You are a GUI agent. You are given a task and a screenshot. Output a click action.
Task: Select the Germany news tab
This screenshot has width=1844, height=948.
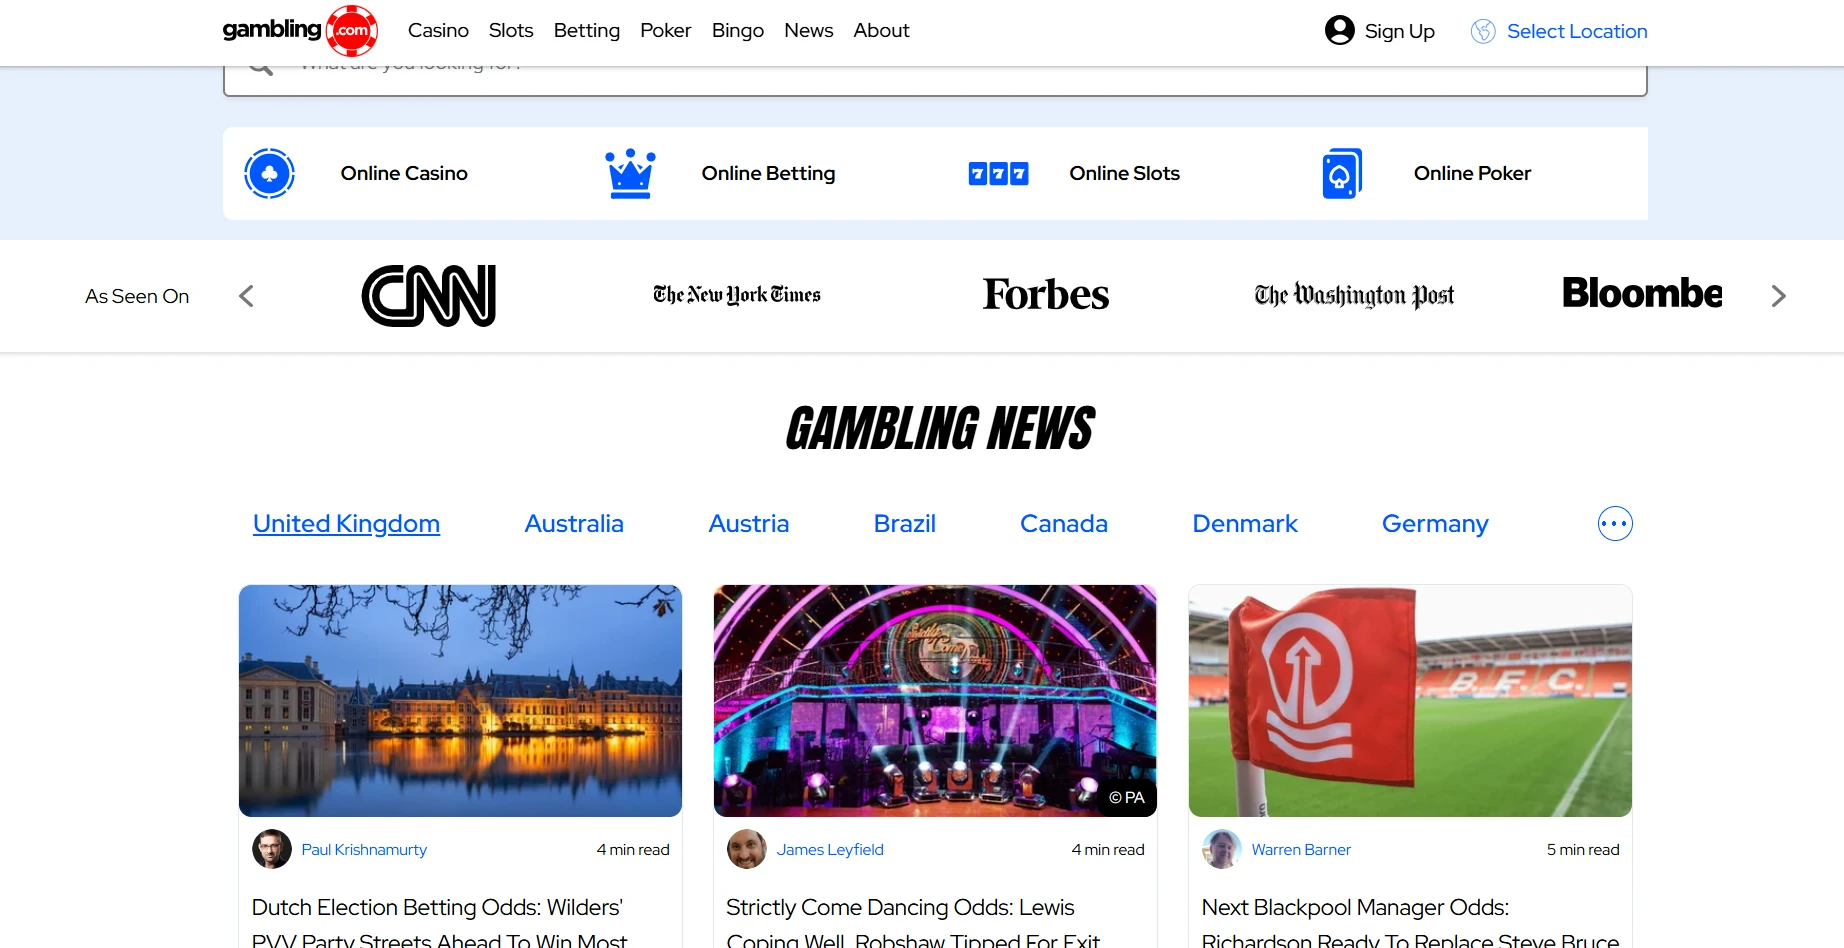[x=1434, y=524]
